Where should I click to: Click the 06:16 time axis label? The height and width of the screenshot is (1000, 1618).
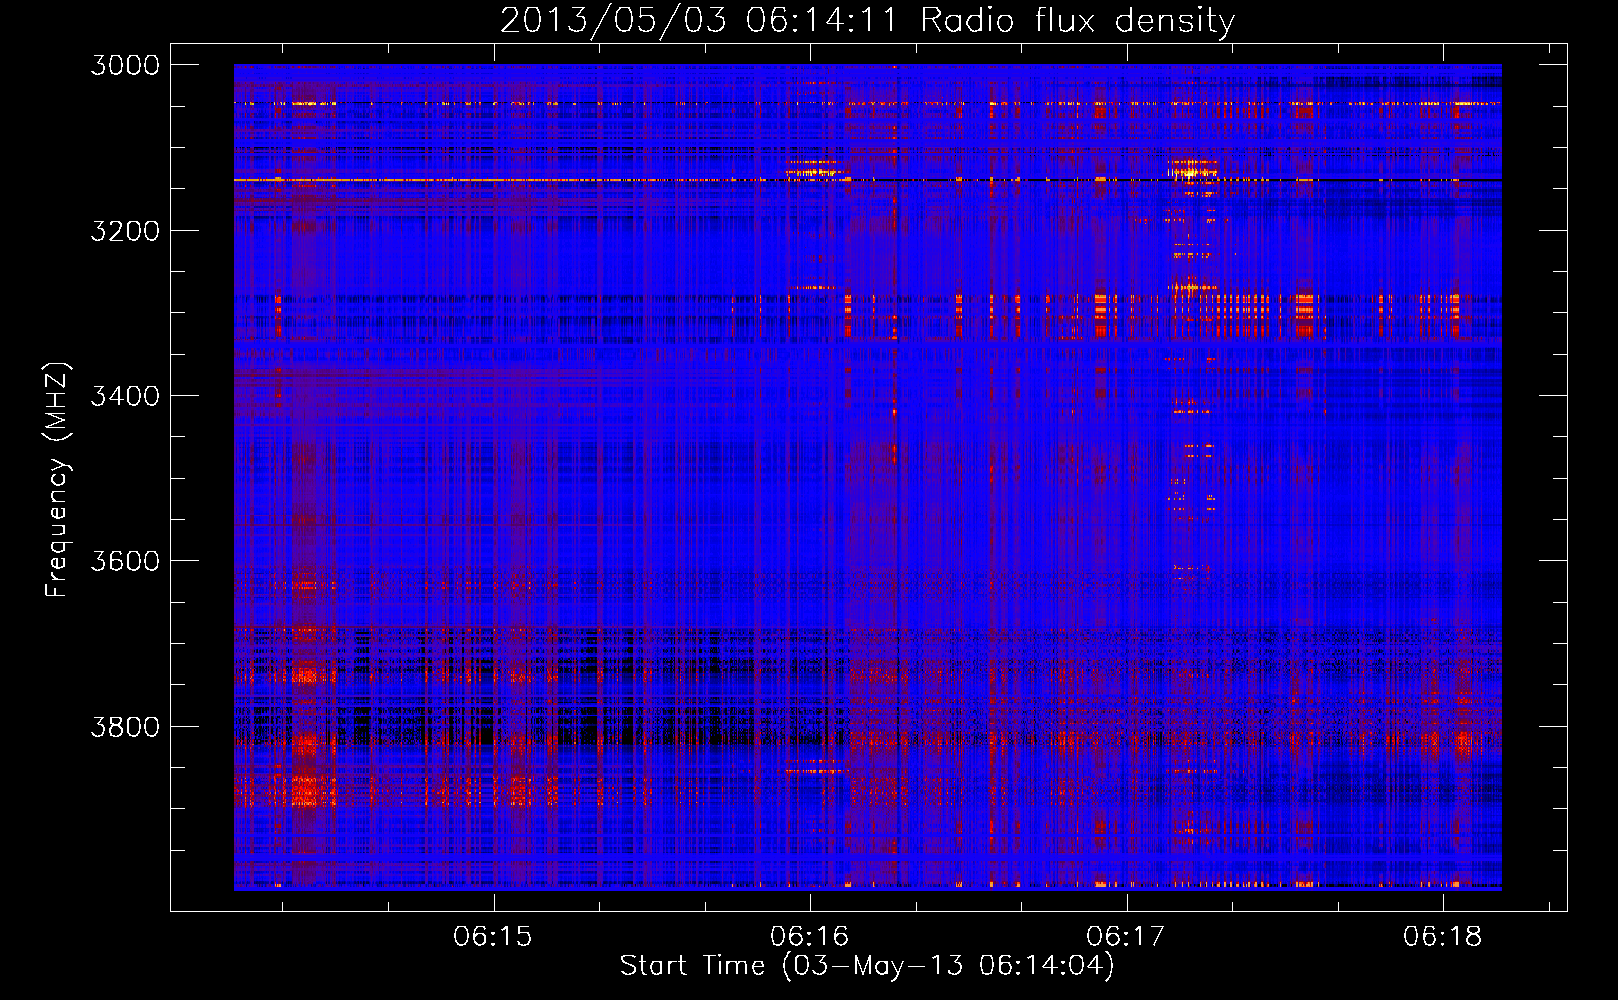point(809,936)
